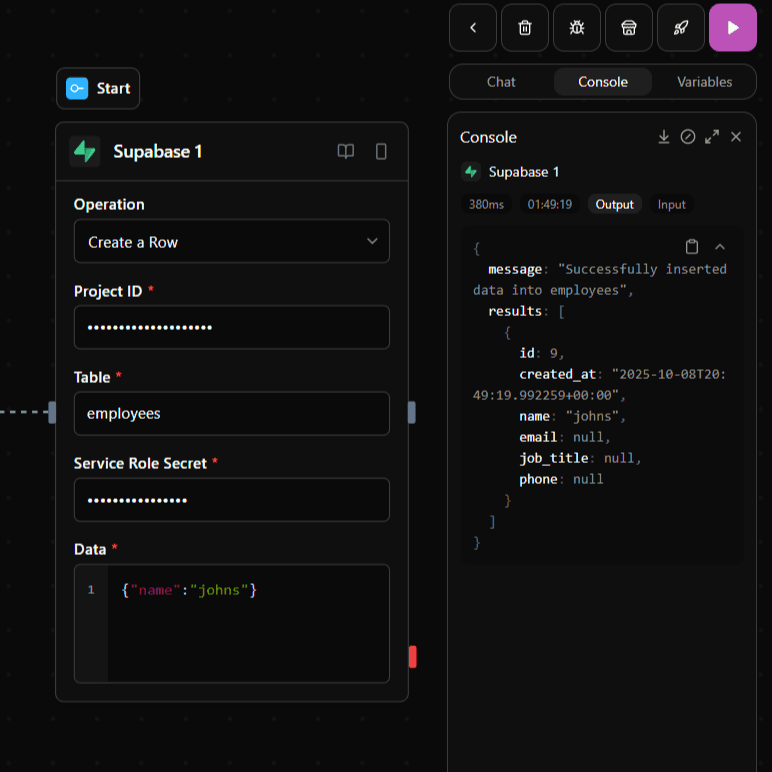Switch to the Variables tab

coord(704,82)
